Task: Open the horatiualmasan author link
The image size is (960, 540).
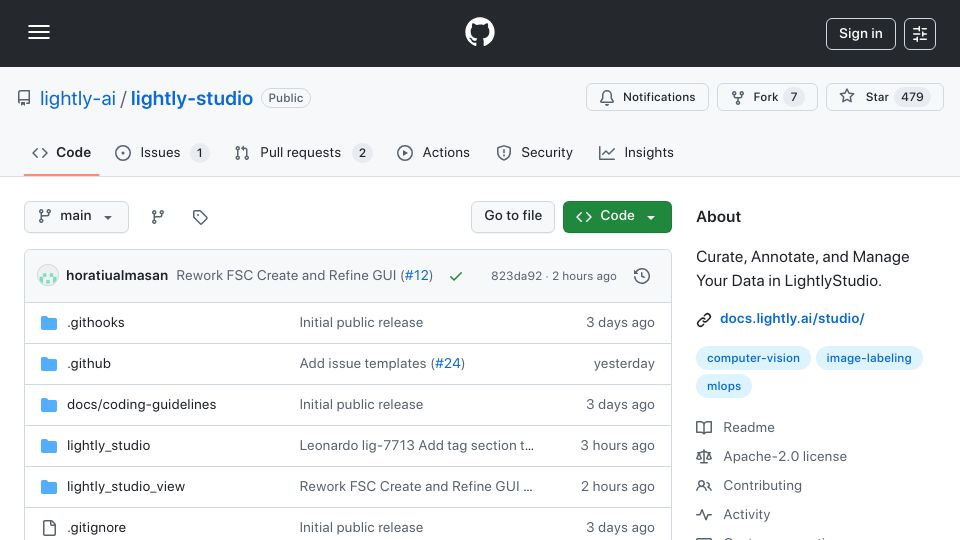Action: [117, 276]
